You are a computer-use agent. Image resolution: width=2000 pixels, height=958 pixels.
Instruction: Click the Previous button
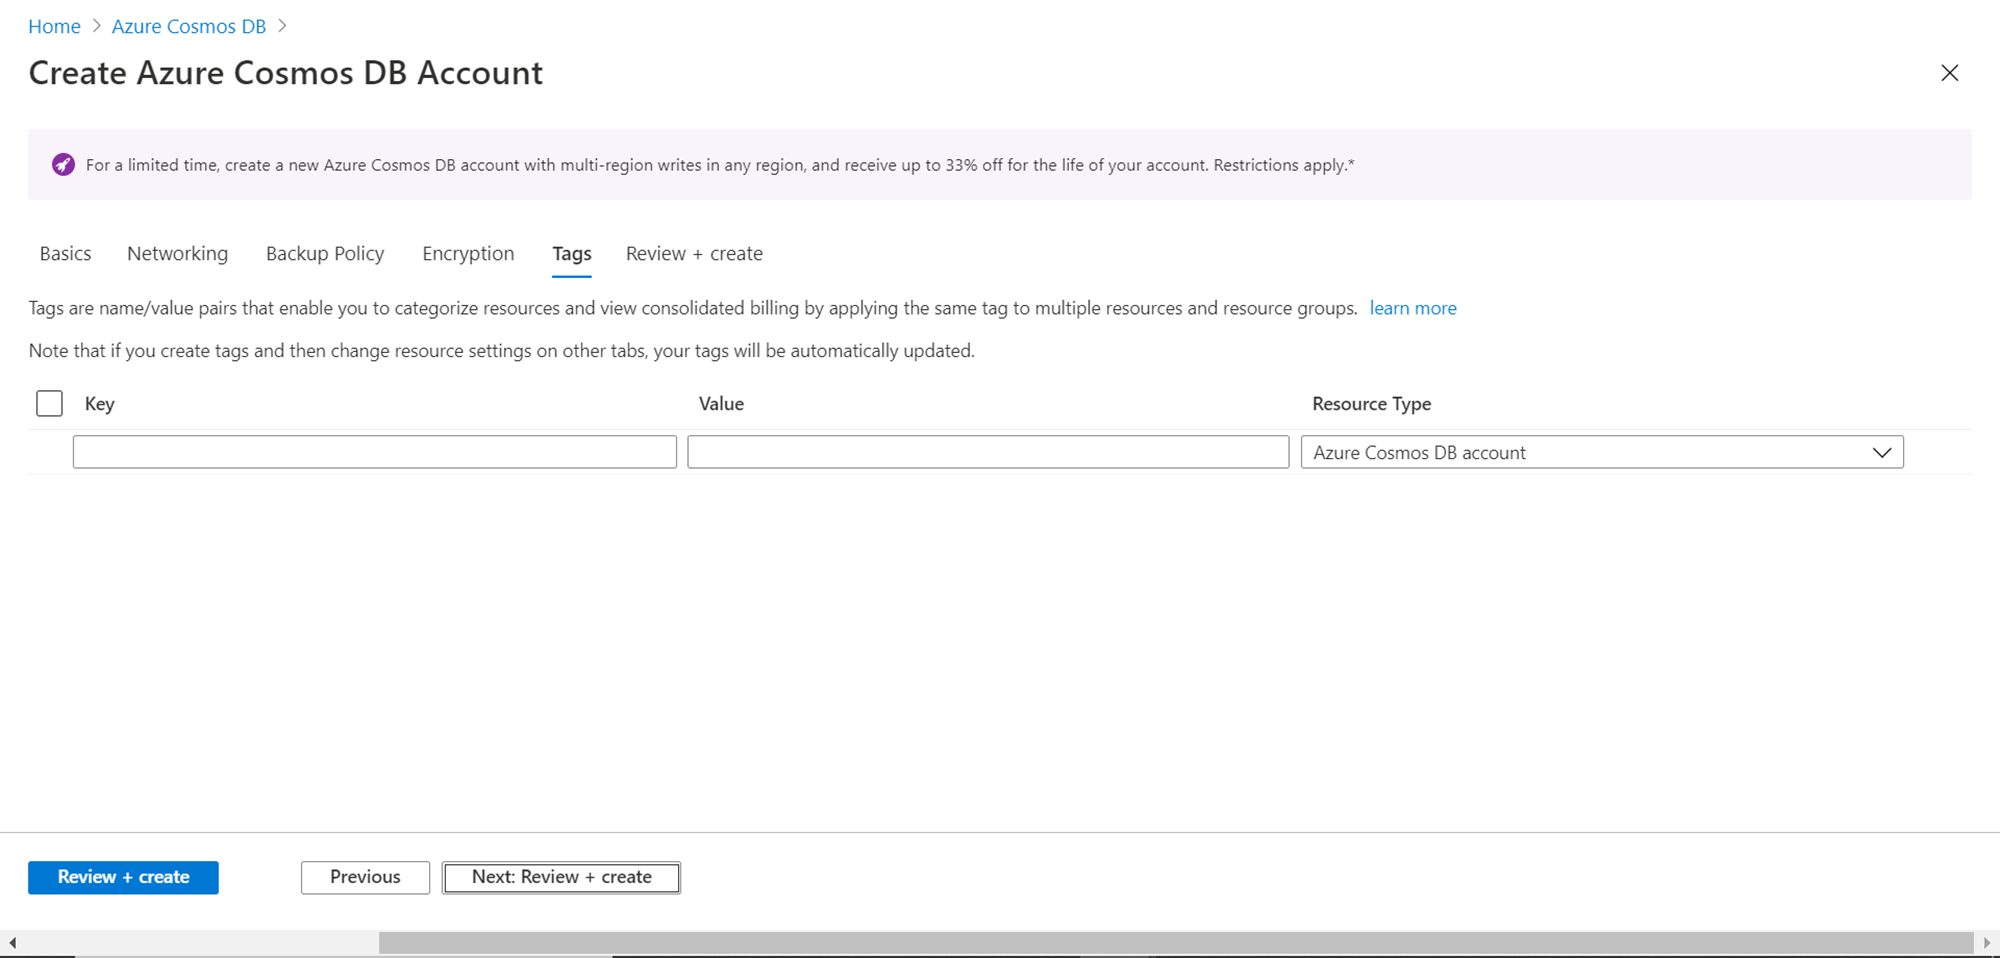point(365,877)
